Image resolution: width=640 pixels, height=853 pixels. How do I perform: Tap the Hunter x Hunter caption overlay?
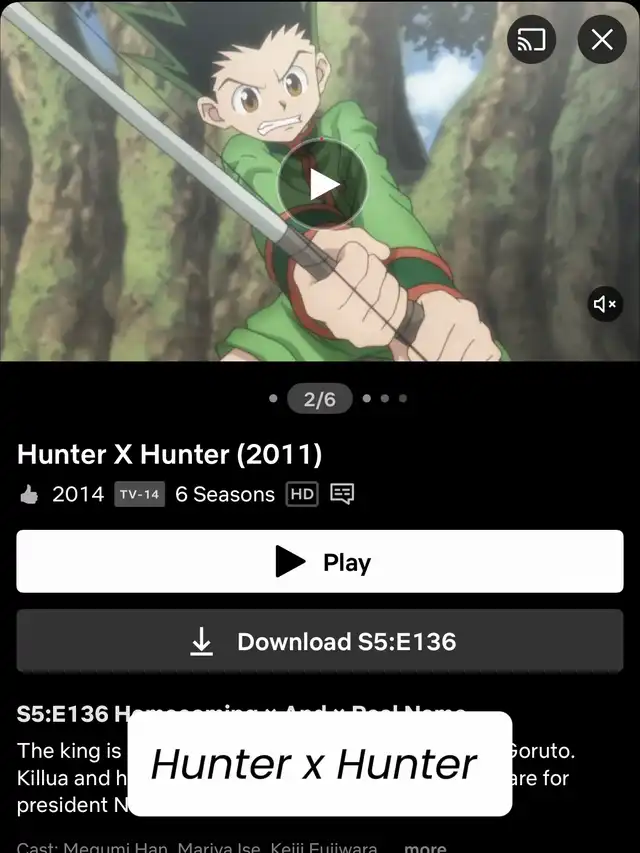click(320, 764)
